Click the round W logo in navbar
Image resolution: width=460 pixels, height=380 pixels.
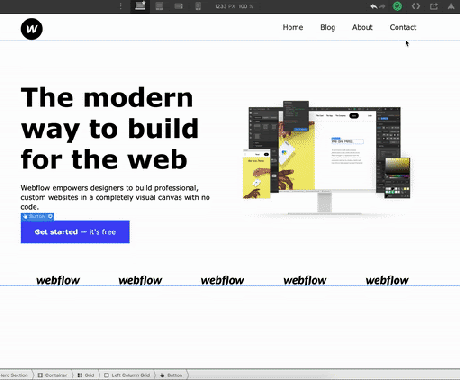click(32, 29)
